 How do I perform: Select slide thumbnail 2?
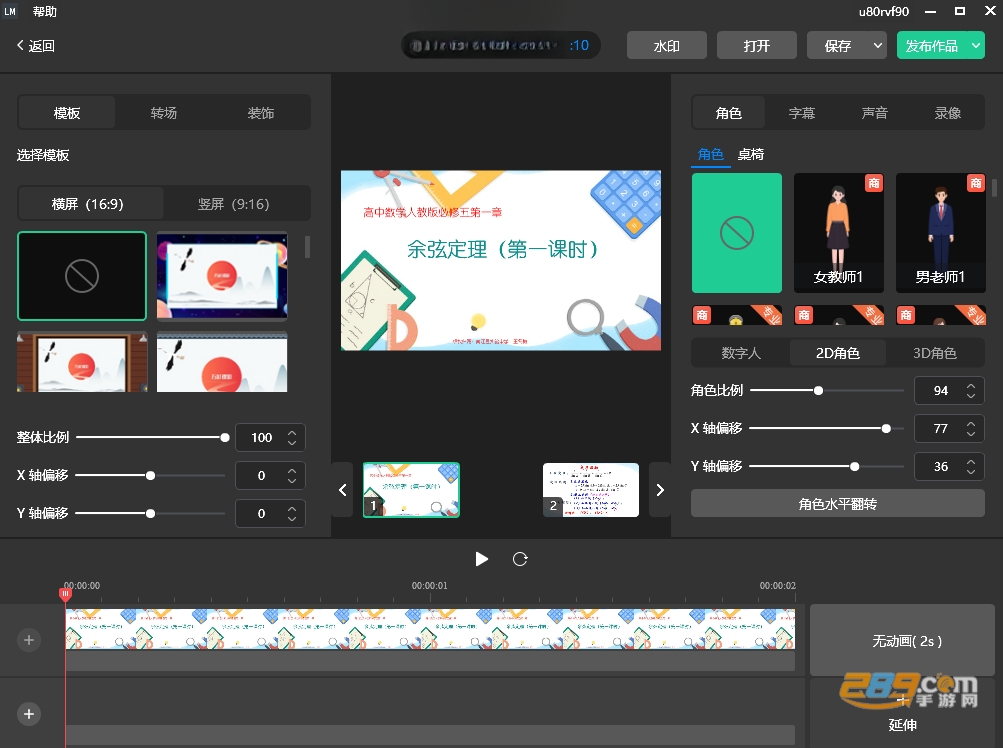[590, 490]
